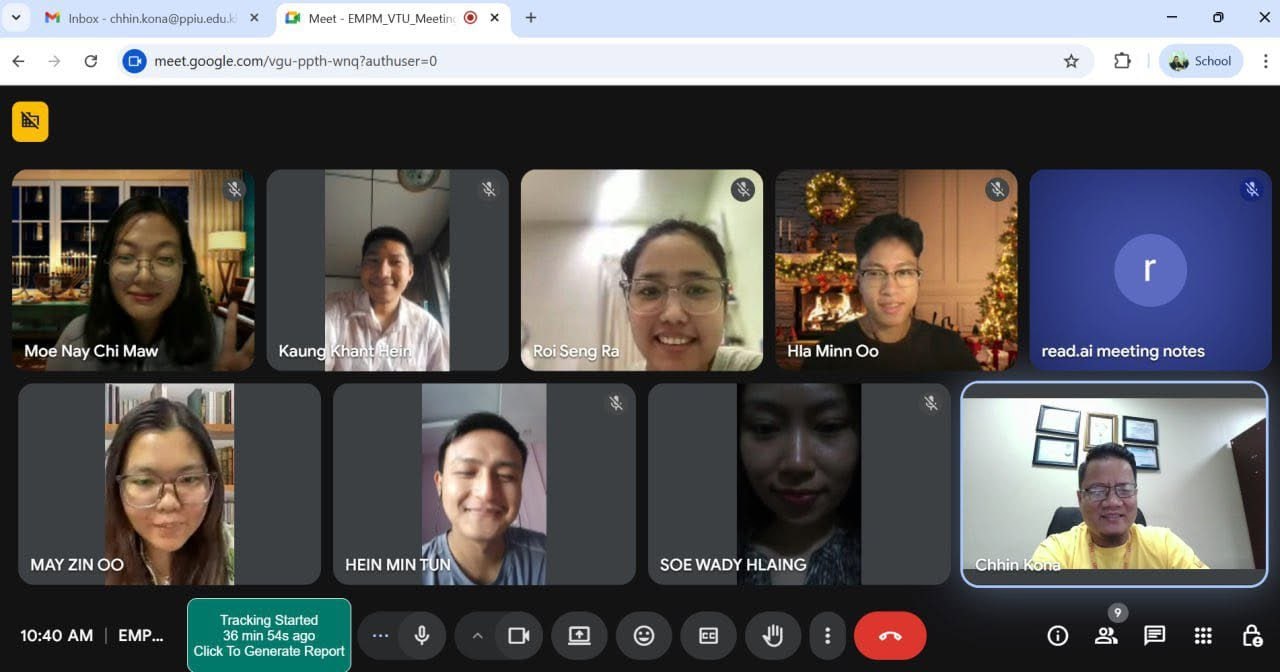Raise your hand in the meeting
The height and width of the screenshot is (672, 1280).
coord(773,636)
